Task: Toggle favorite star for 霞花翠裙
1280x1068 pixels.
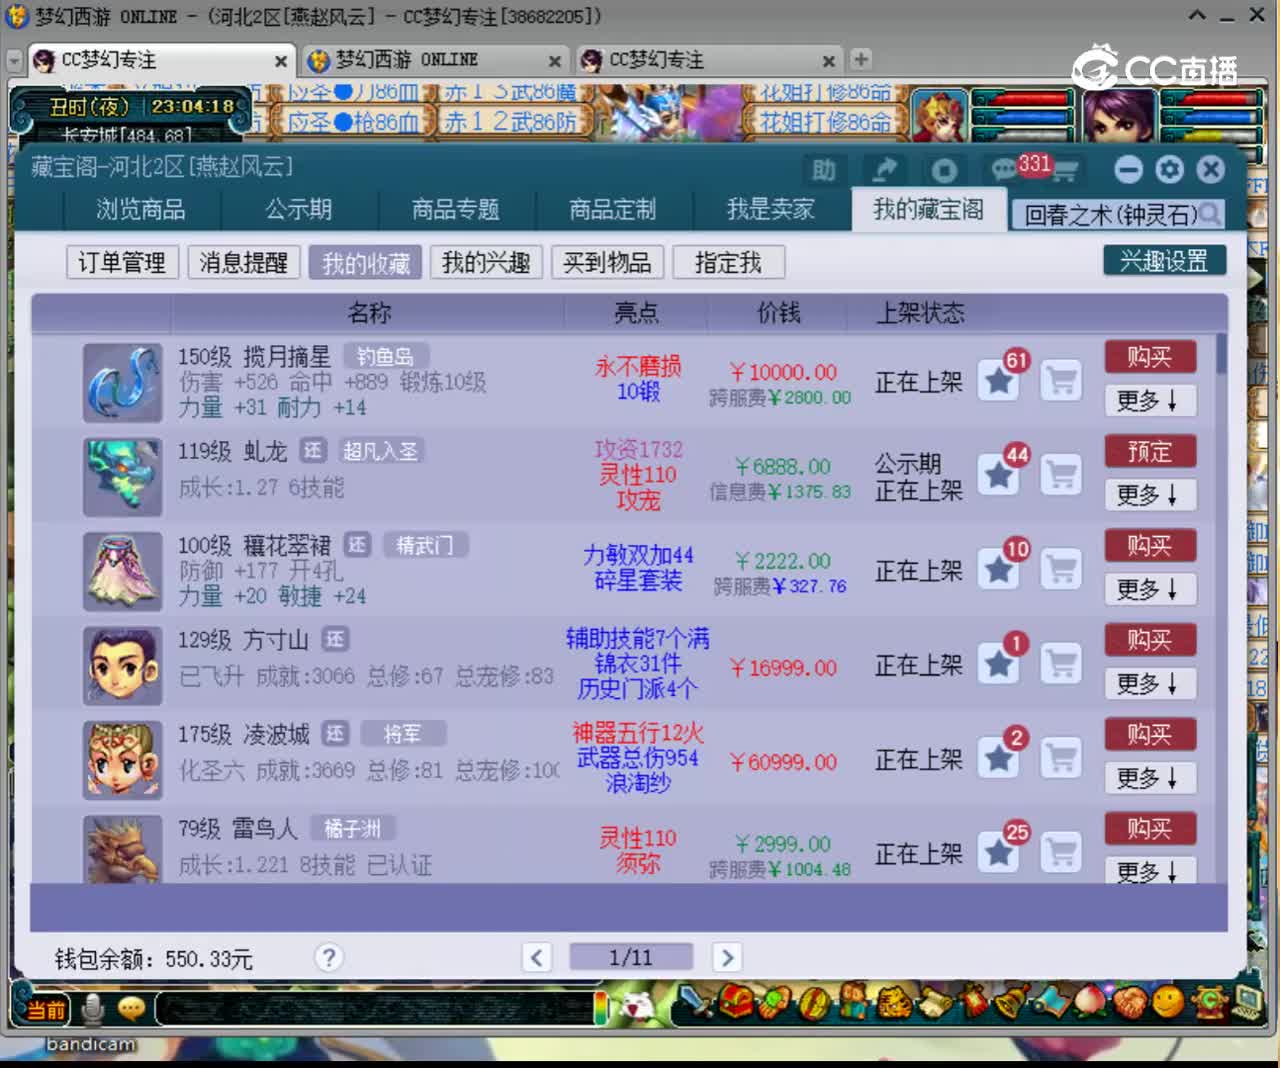Action: click(999, 569)
